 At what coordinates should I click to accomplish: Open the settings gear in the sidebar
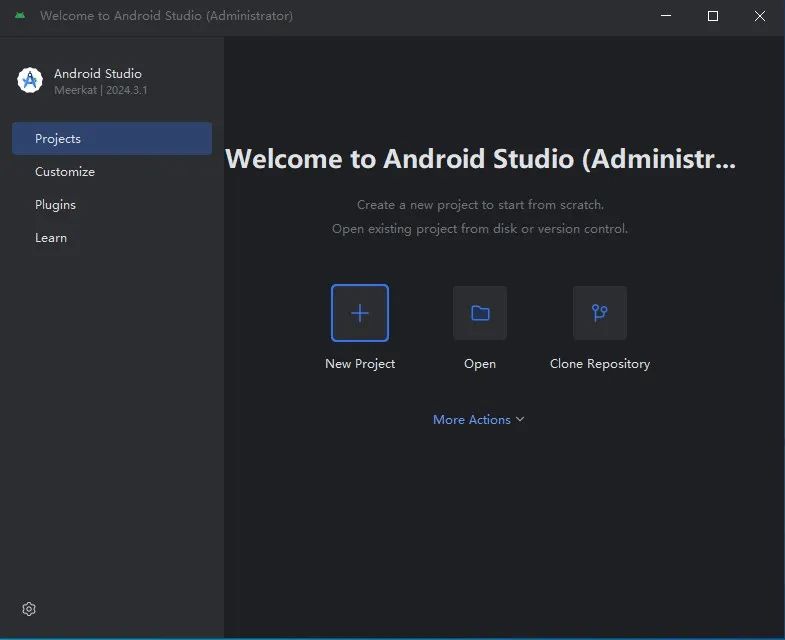(x=29, y=609)
